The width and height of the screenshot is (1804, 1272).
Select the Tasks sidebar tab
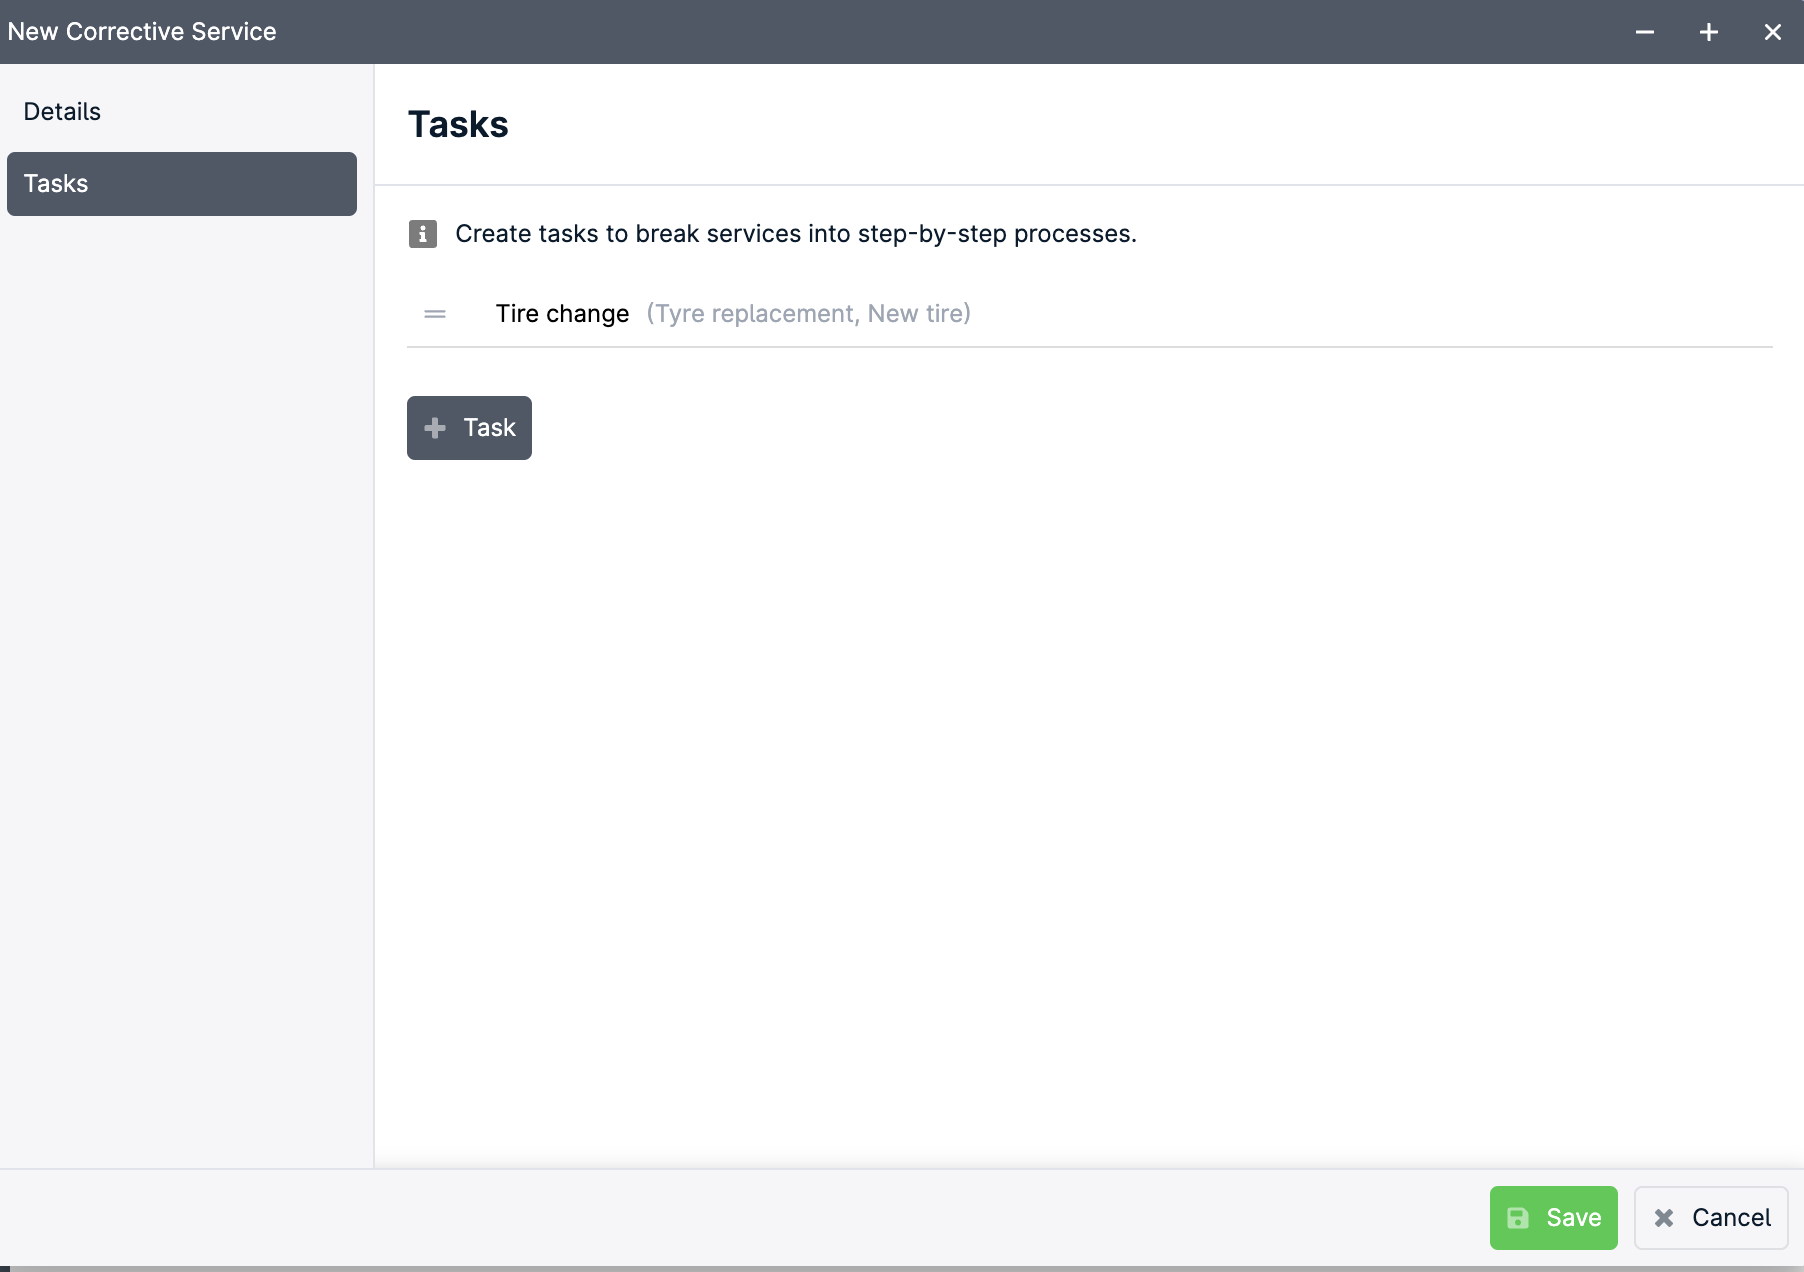(x=181, y=184)
